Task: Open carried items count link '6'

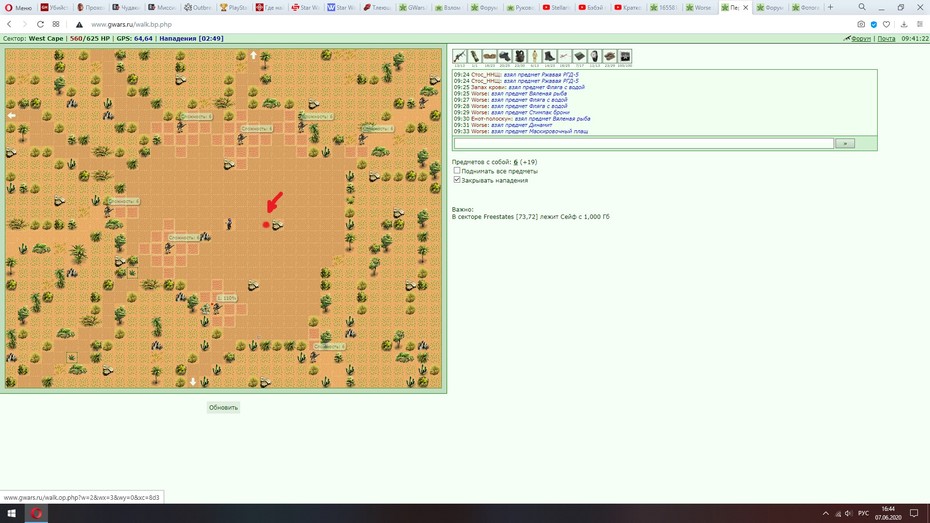Action: 515,162
